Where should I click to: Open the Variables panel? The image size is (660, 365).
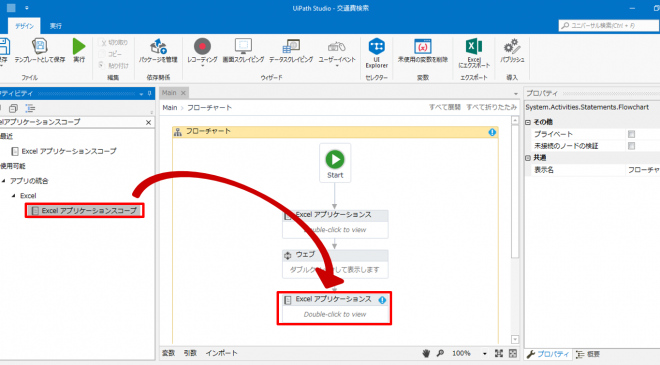pyautogui.click(x=168, y=353)
